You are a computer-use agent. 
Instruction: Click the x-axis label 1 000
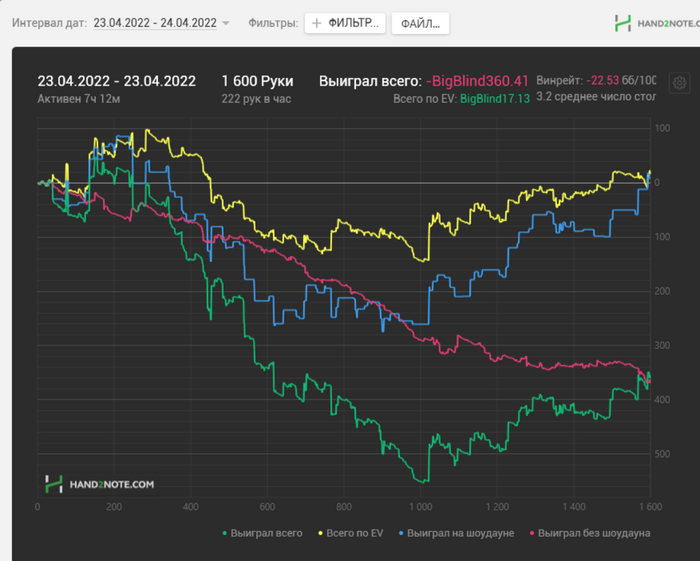click(x=421, y=507)
